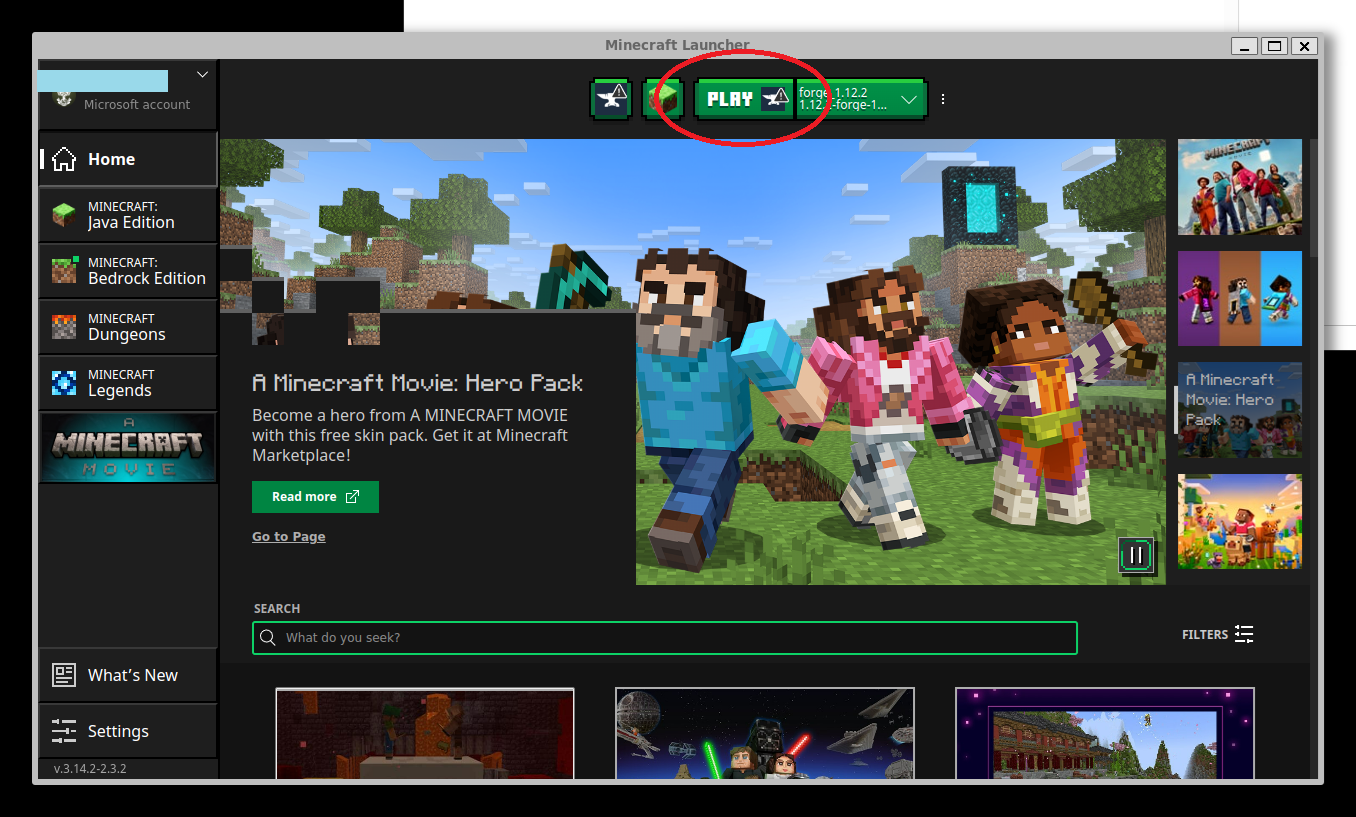
Task: Click the search magnifier icon
Action: (x=268, y=638)
